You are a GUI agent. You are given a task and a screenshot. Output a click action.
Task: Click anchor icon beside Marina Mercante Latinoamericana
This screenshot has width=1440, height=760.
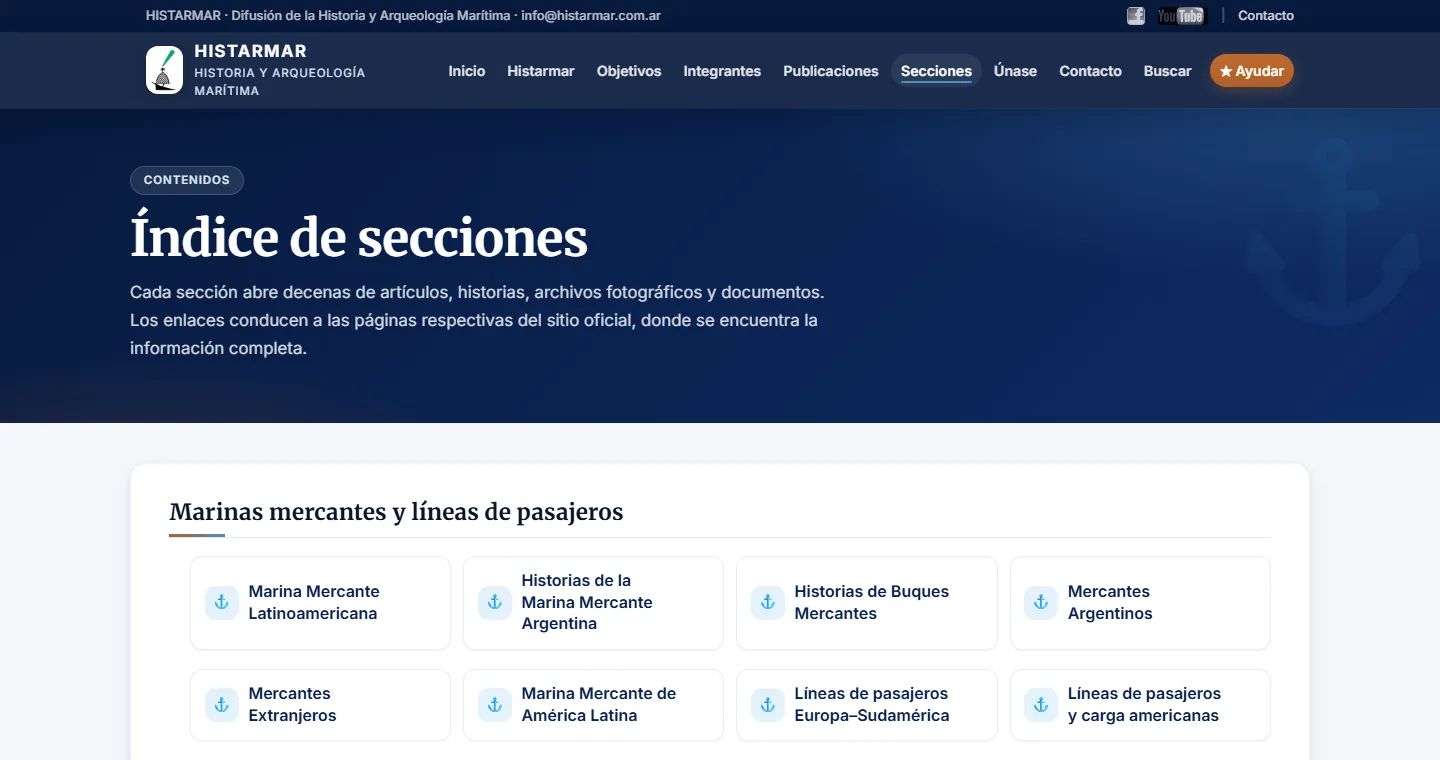(222, 603)
